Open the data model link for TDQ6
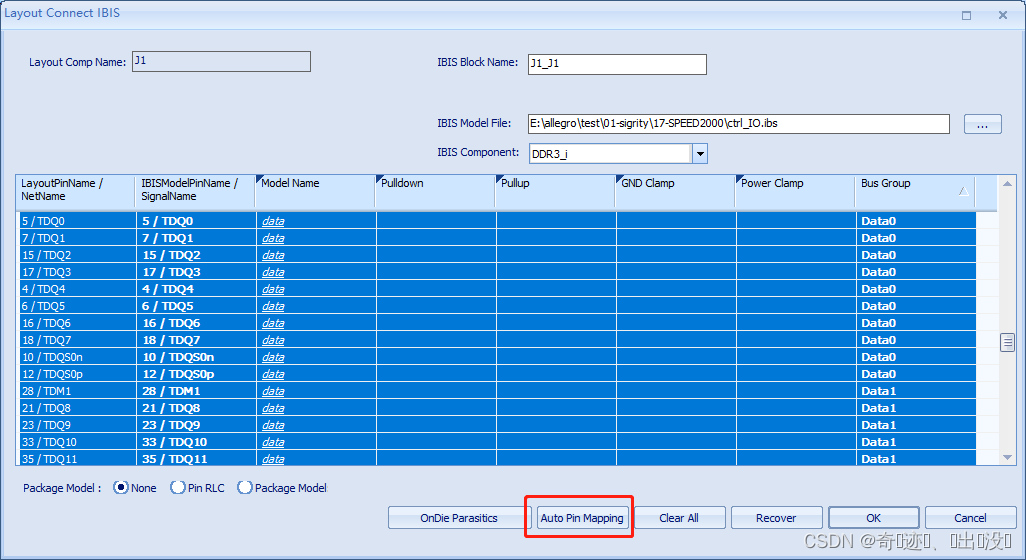This screenshot has width=1026, height=560. click(x=273, y=323)
